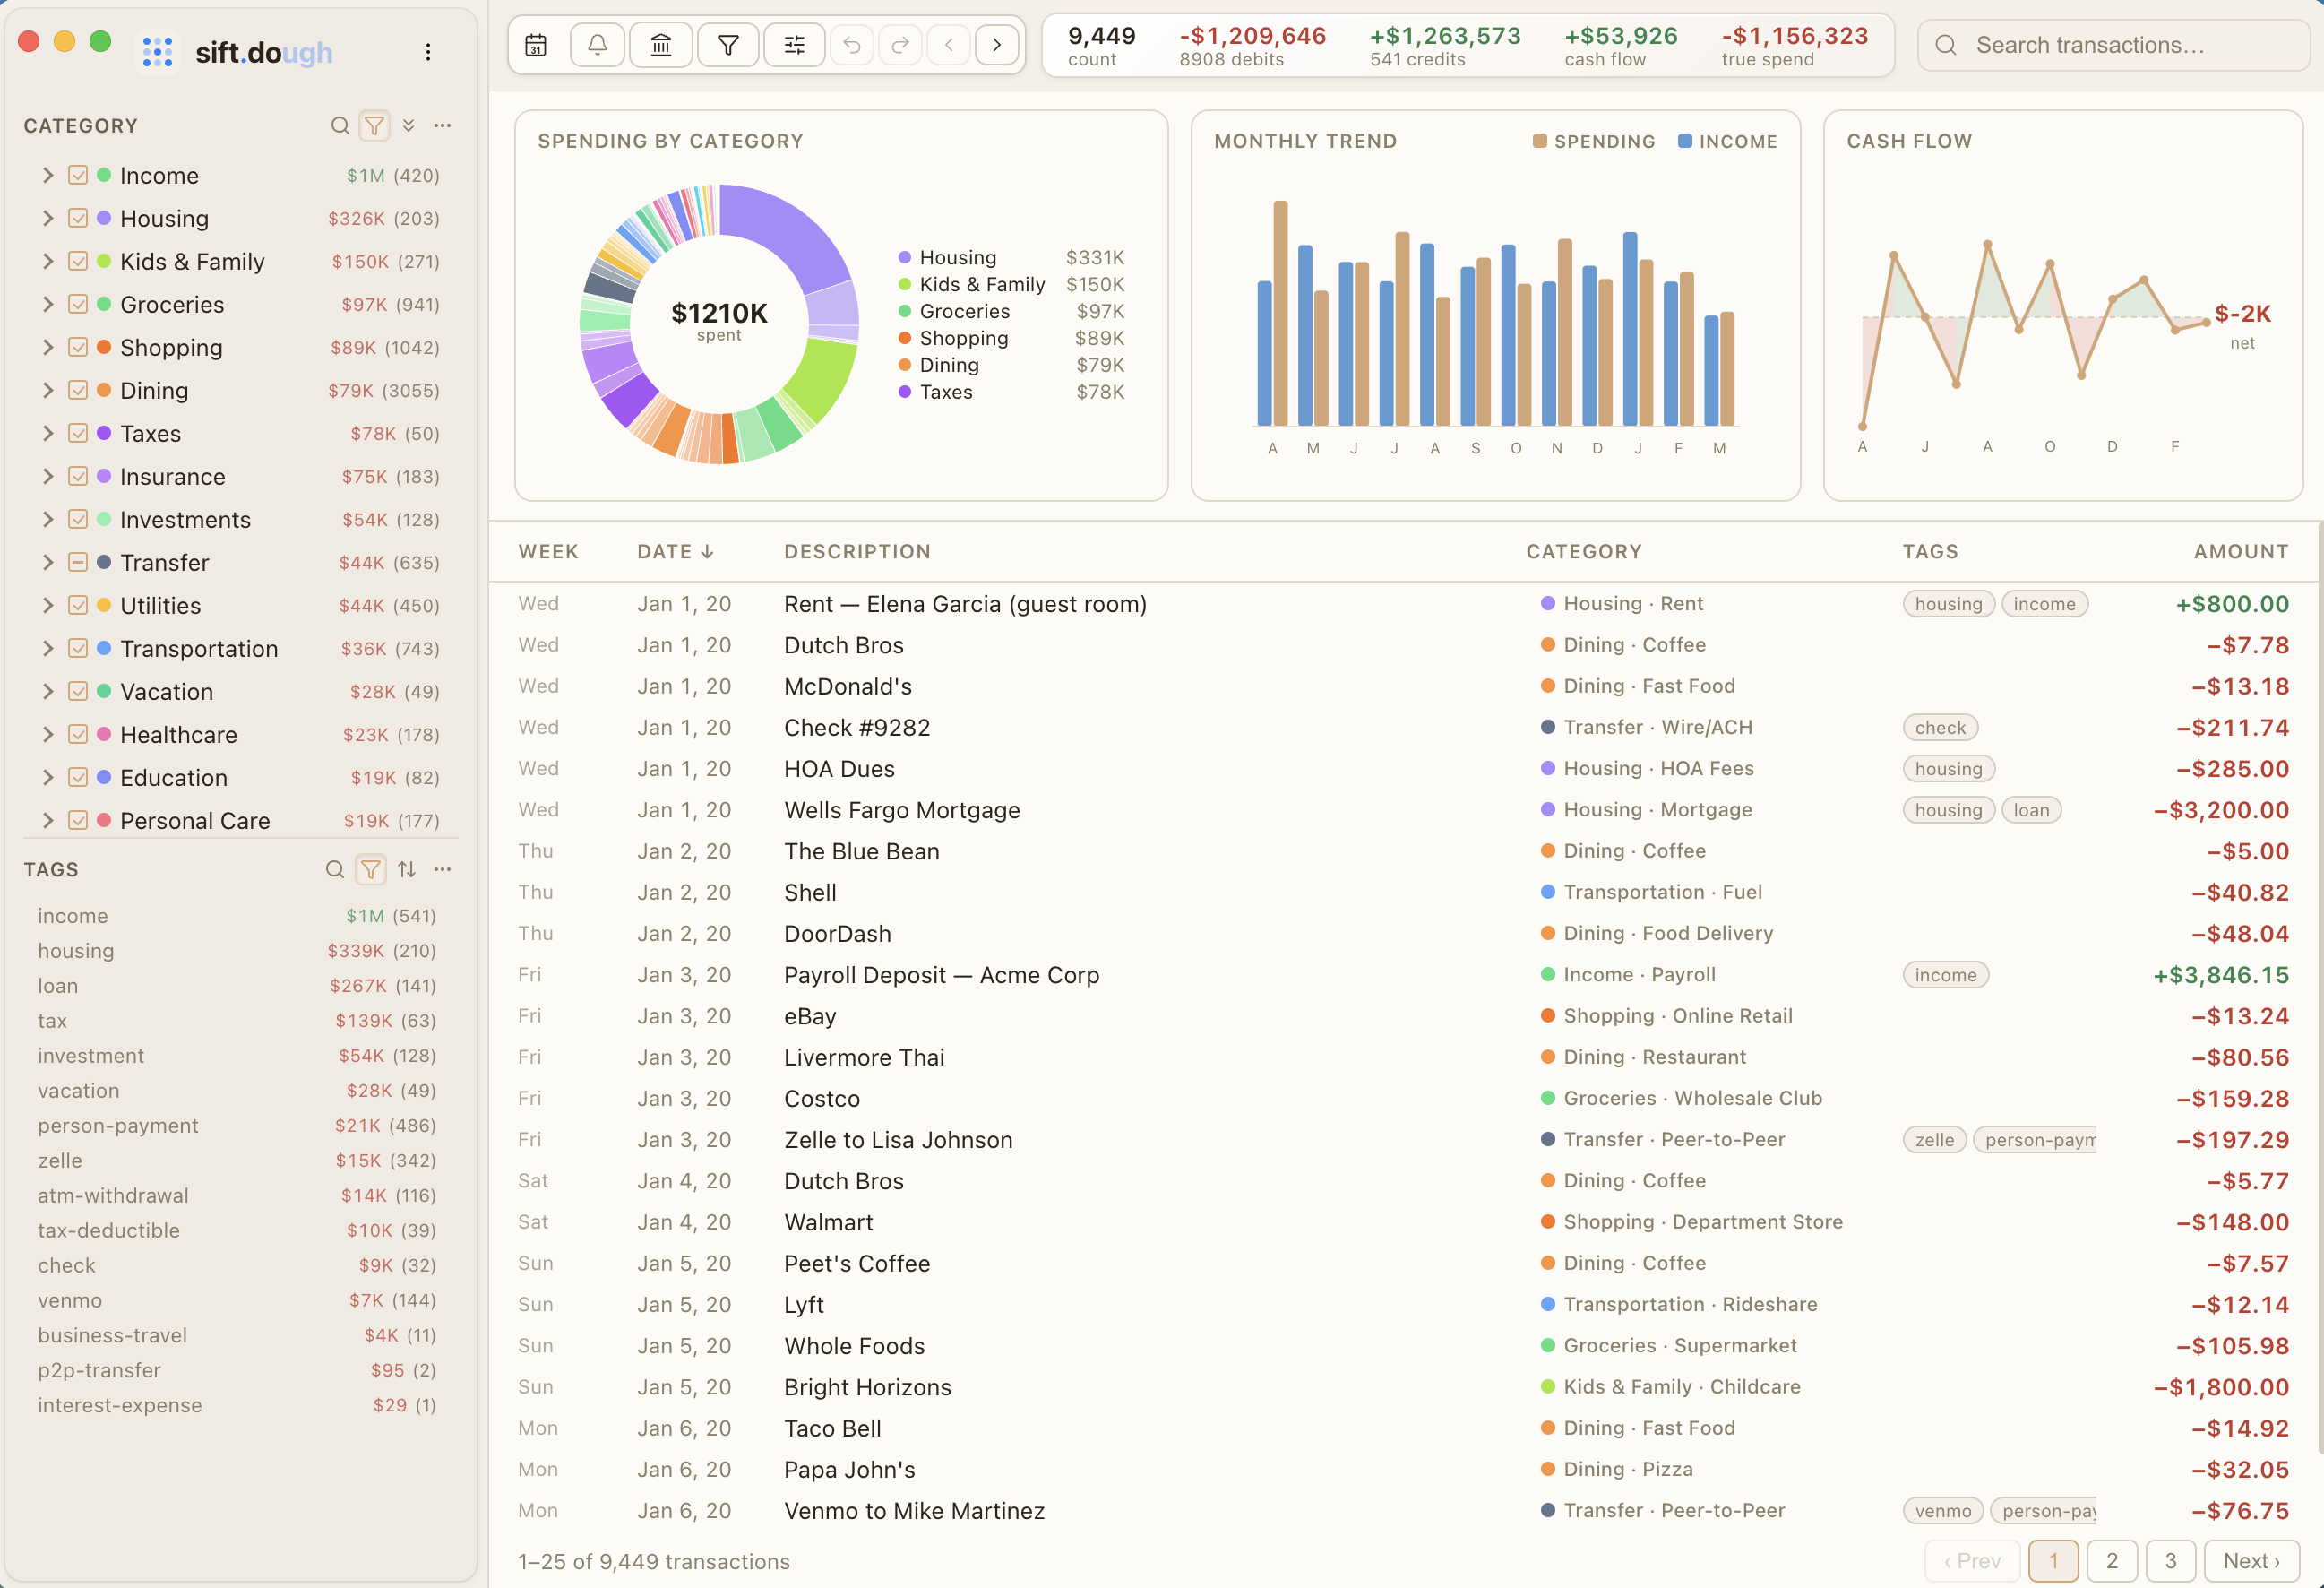Click the purple color dot beside Housing

pyautogui.click(x=104, y=218)
